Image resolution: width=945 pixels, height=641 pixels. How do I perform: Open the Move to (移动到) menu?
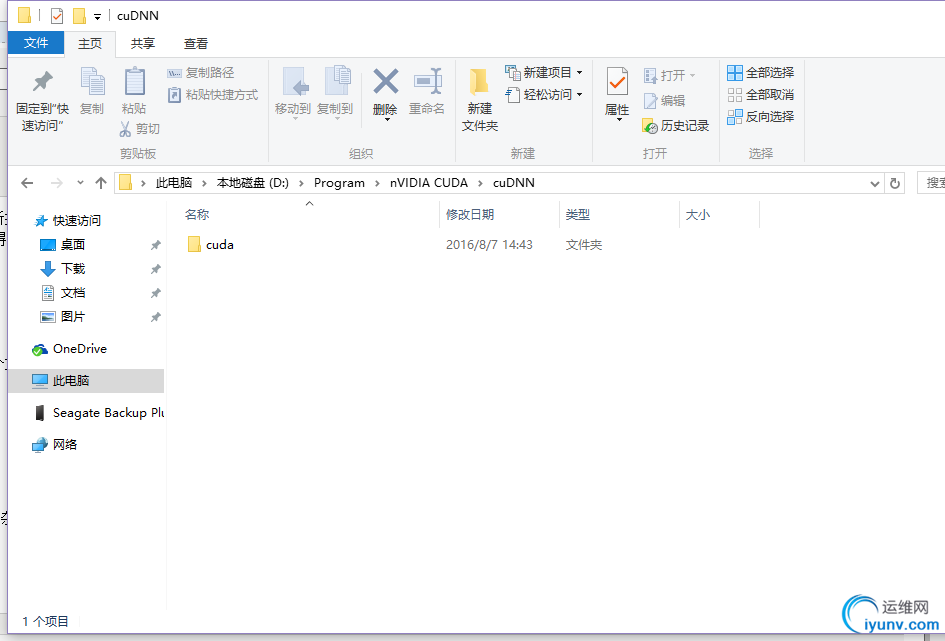click(293, 93)
